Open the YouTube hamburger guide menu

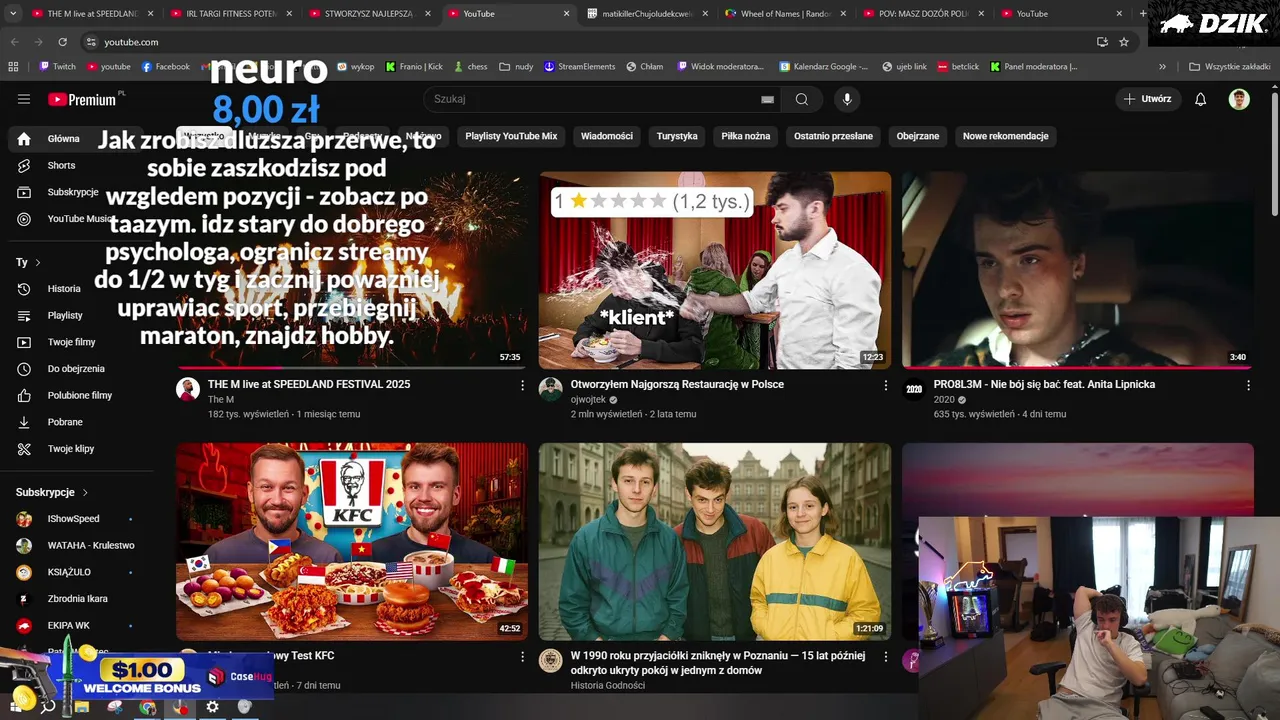point(24,99)
